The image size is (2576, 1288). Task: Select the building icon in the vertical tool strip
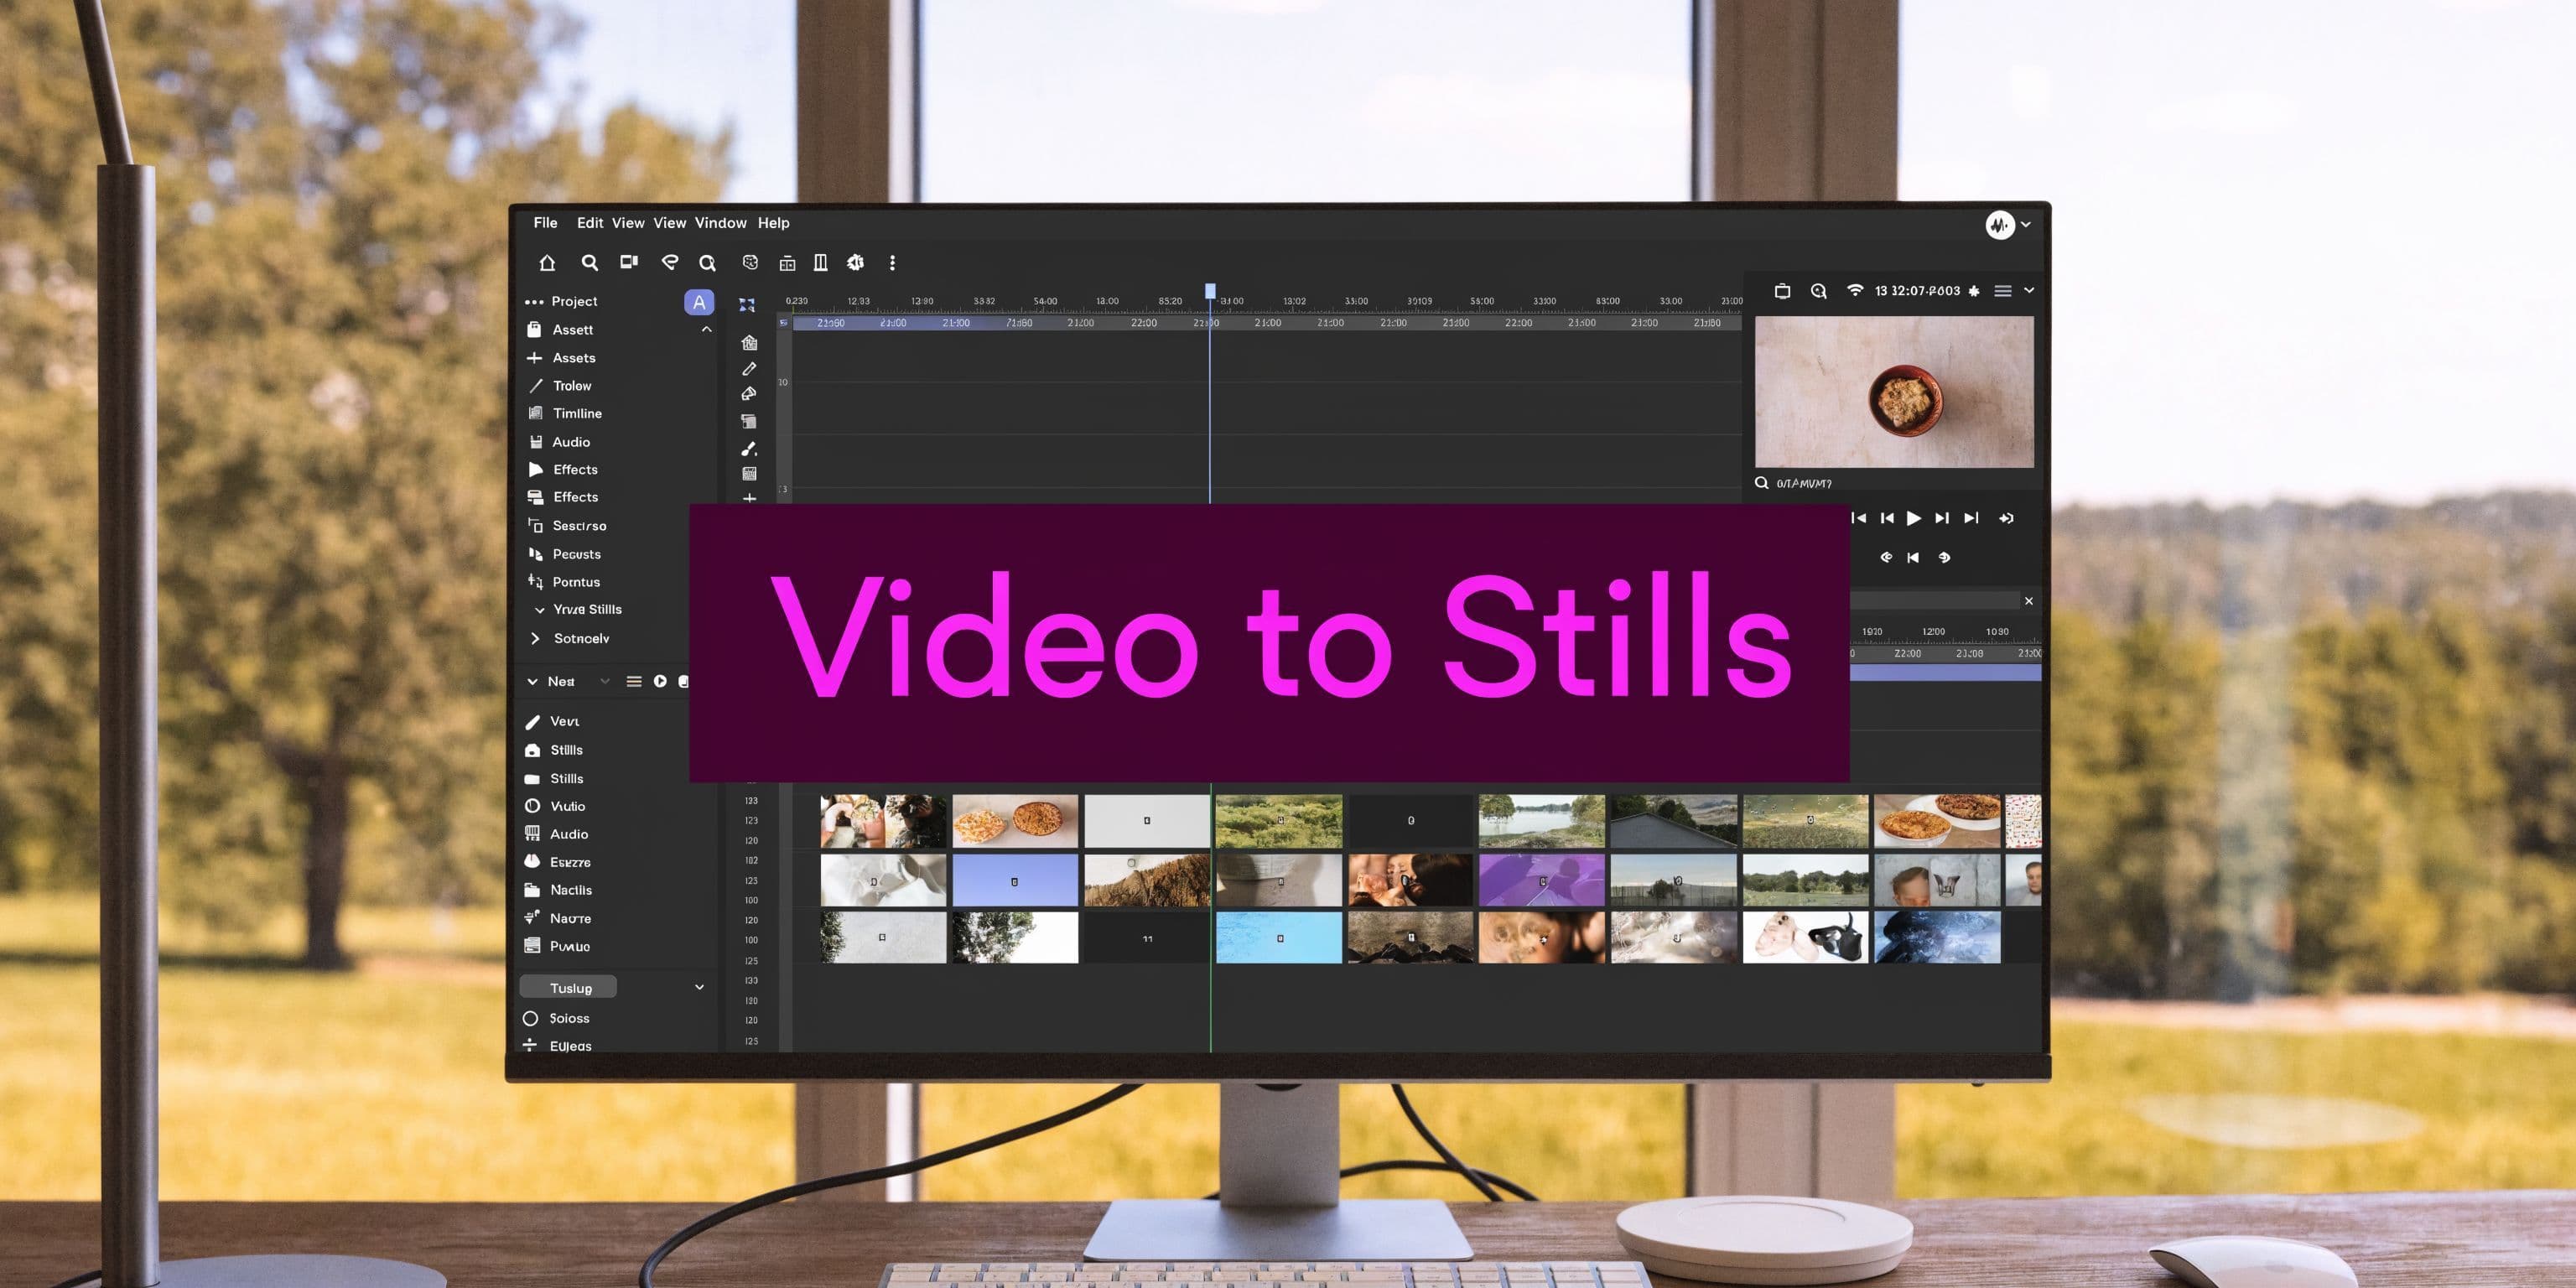pos(749,343)
